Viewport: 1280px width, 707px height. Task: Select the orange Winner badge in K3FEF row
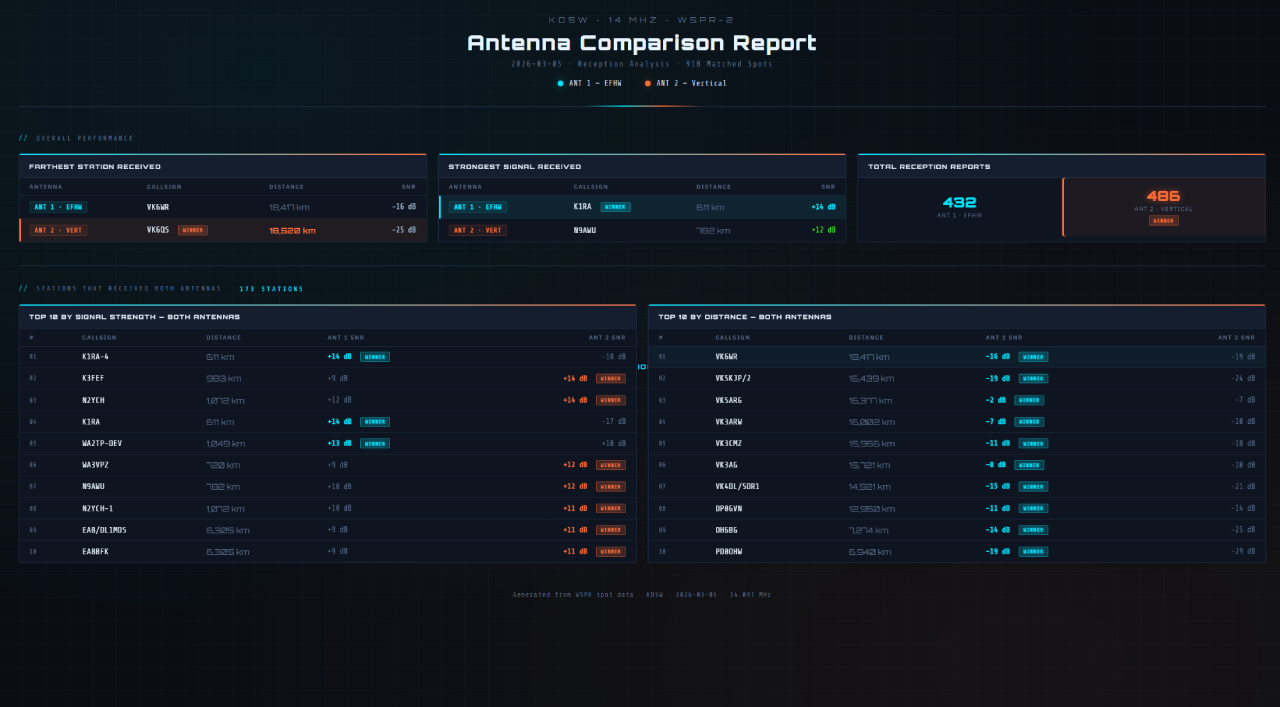(x=611, y=378)
